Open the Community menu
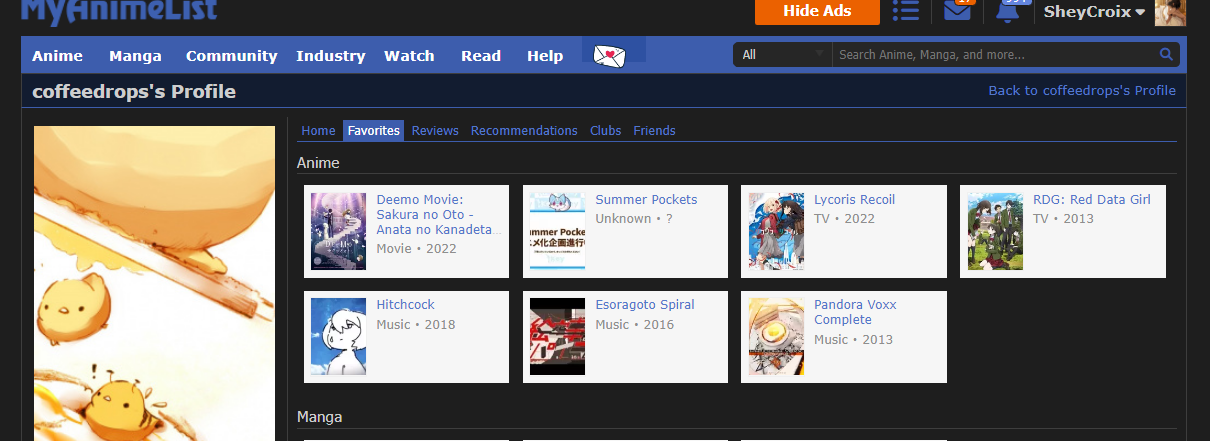This screenshot has width=1210, height=441. click(x=231, y=56)
